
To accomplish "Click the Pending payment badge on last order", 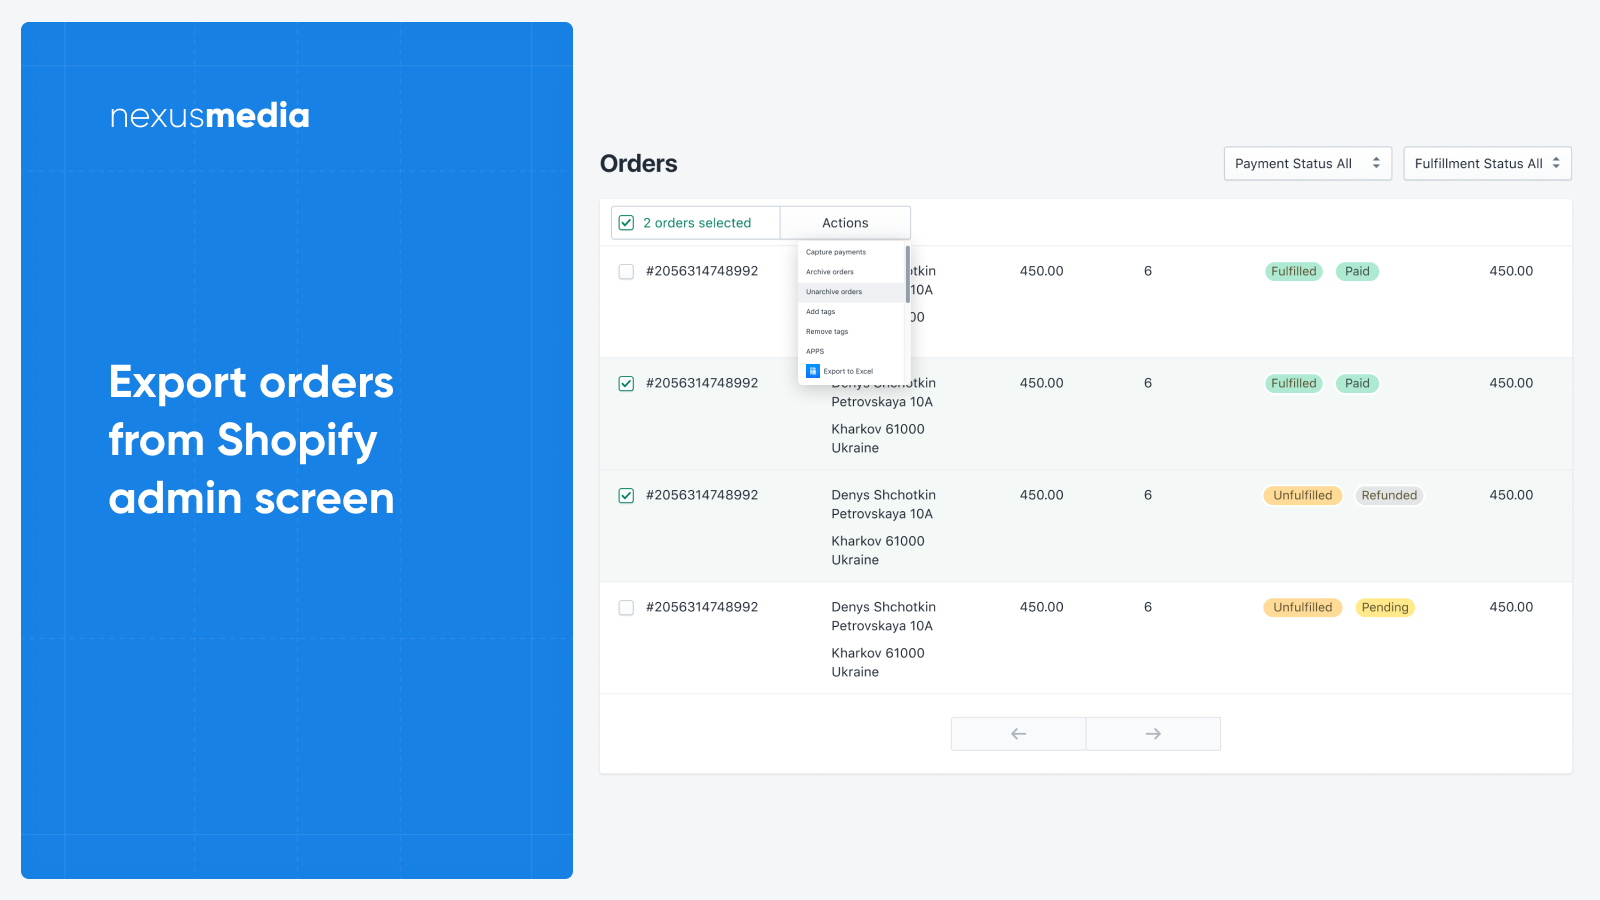I will (1385, 607).
